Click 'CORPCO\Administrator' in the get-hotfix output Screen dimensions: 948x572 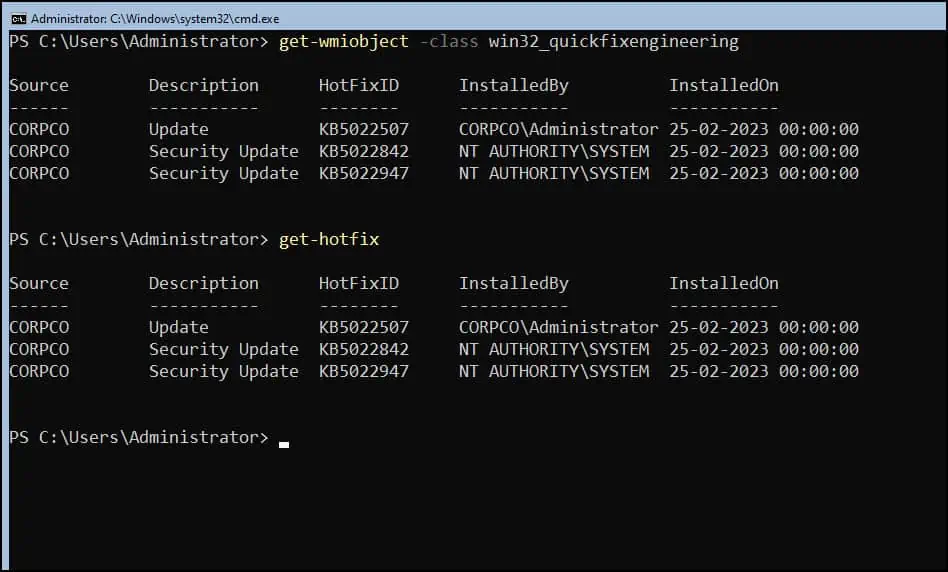click(x=559, y=328)
